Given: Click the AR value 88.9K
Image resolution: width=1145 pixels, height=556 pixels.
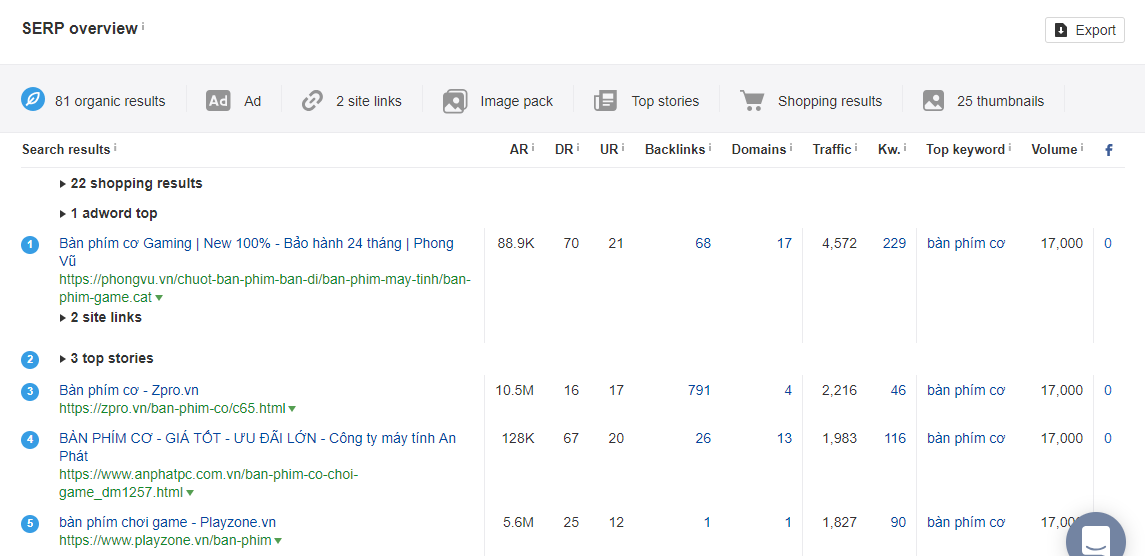Looking at the screenshot, I should [x=516, y=243].
